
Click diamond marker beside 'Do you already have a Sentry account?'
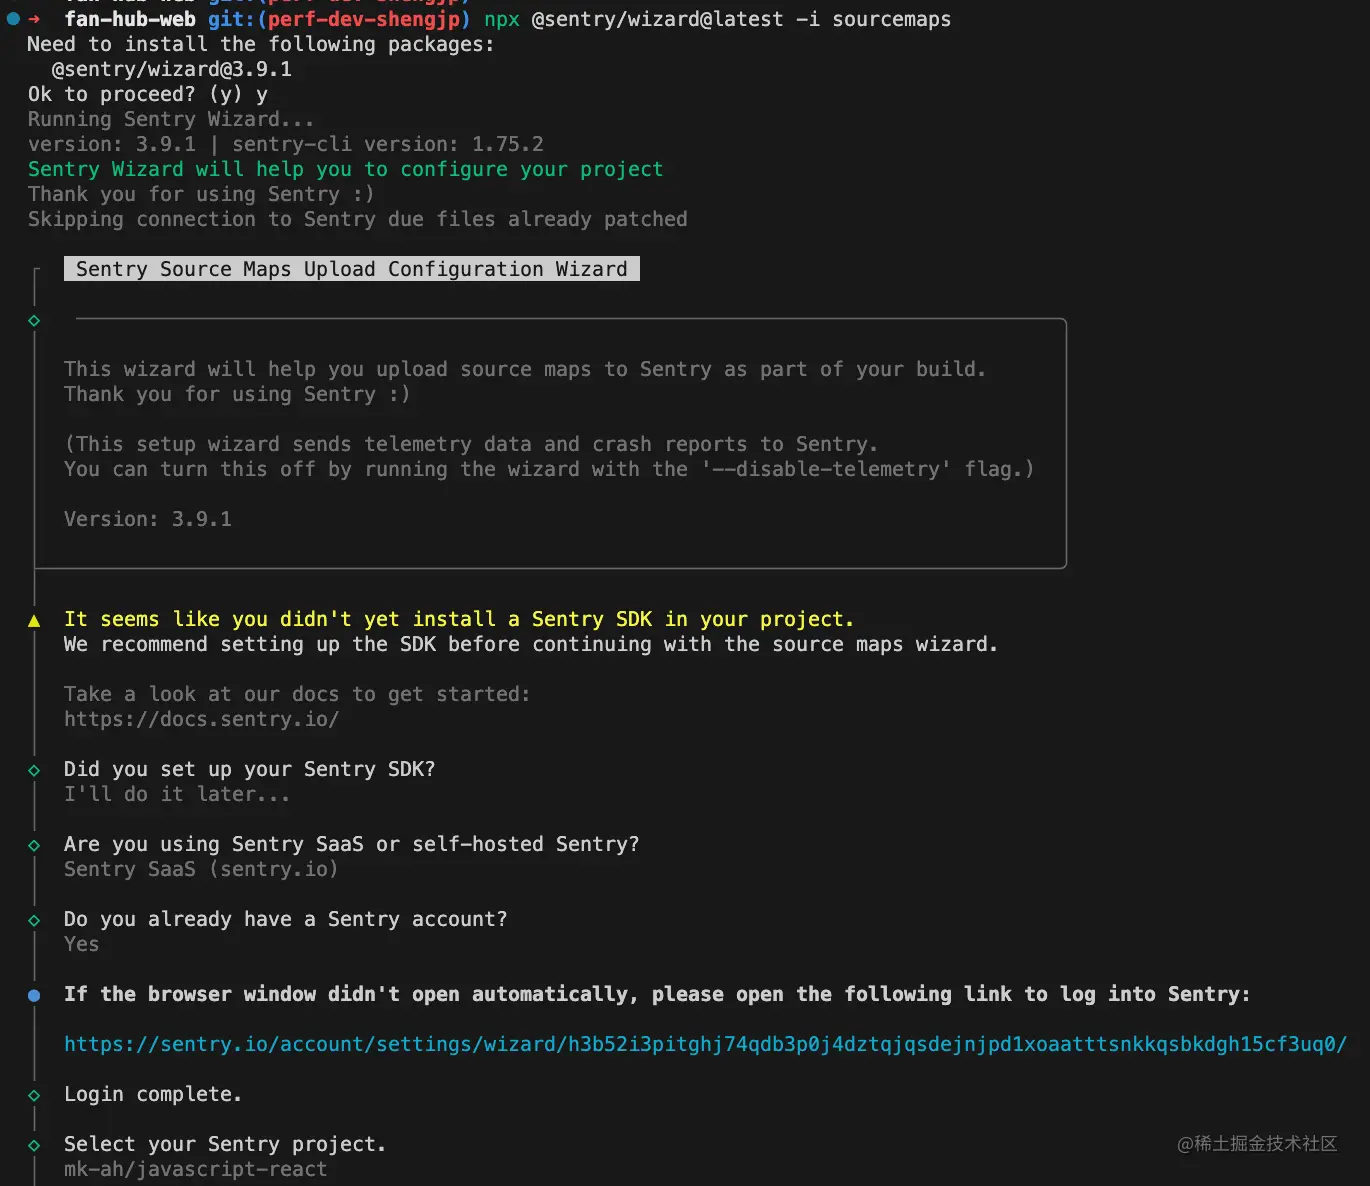click(x=34, y=920)
